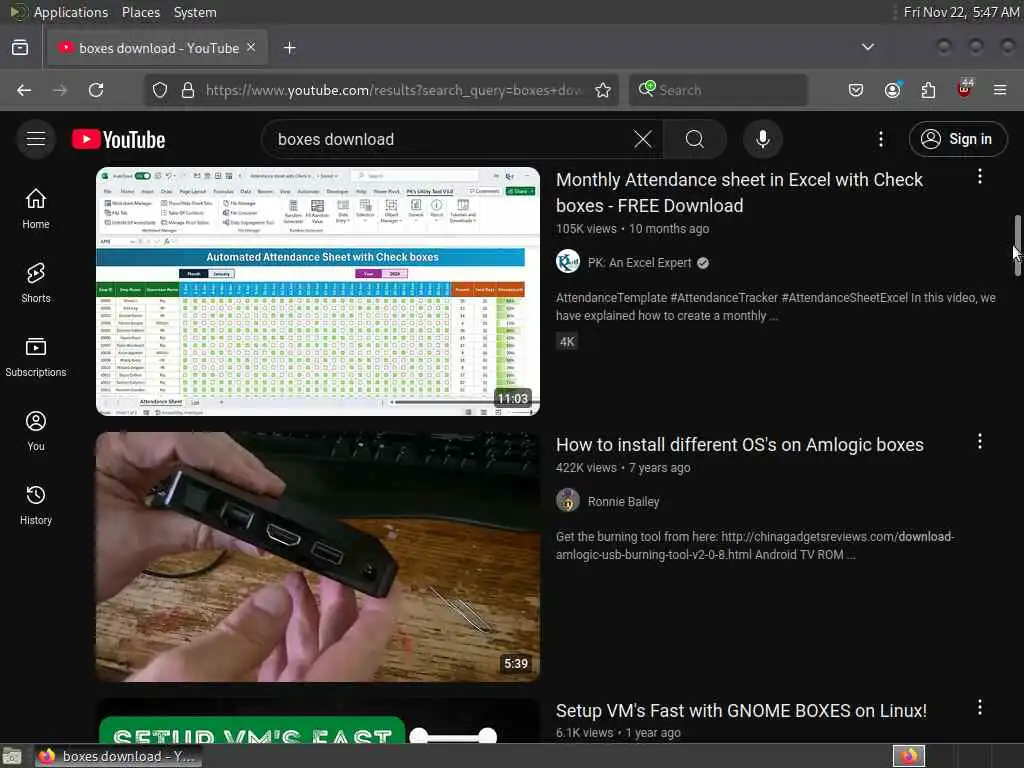The height and width of the screenshot is (768, 1024).
Task: Start voice search with the microphone
Action: pyautogui.click(x=763, y=139)
